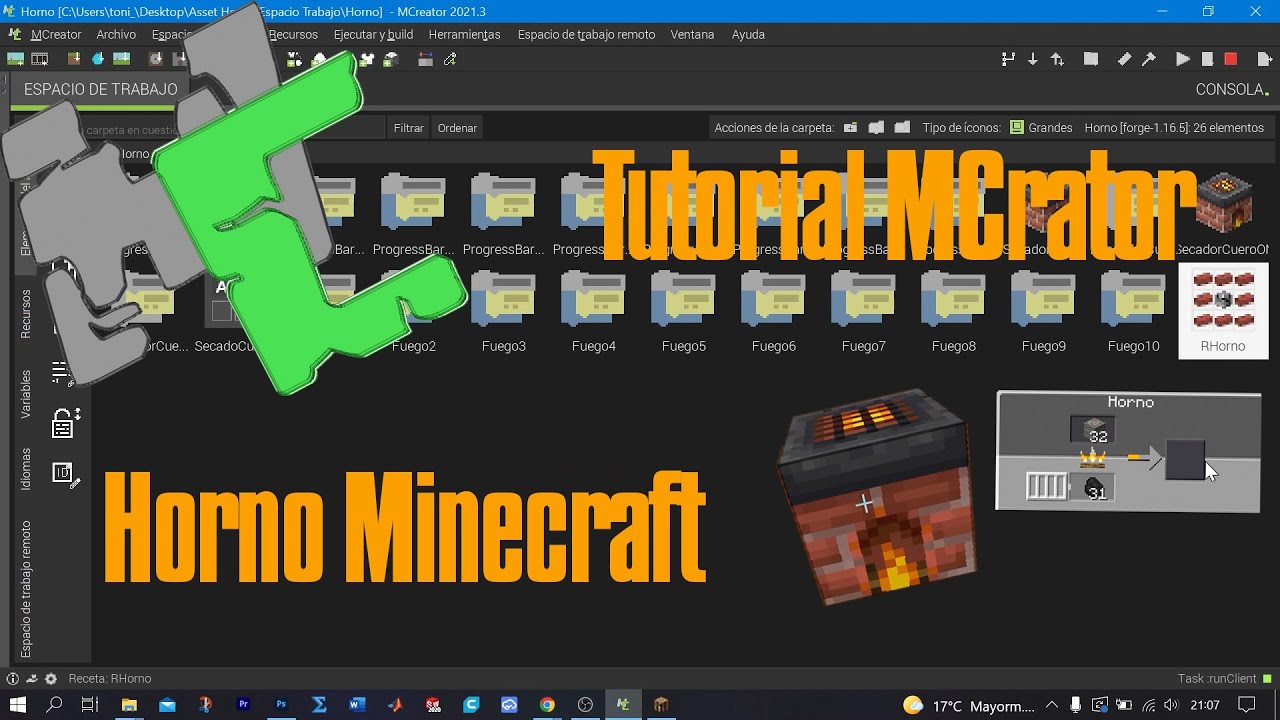1280x720 pixels.
Task: Click the create texture toolbar icon
Action: click(x=16, y=59)
